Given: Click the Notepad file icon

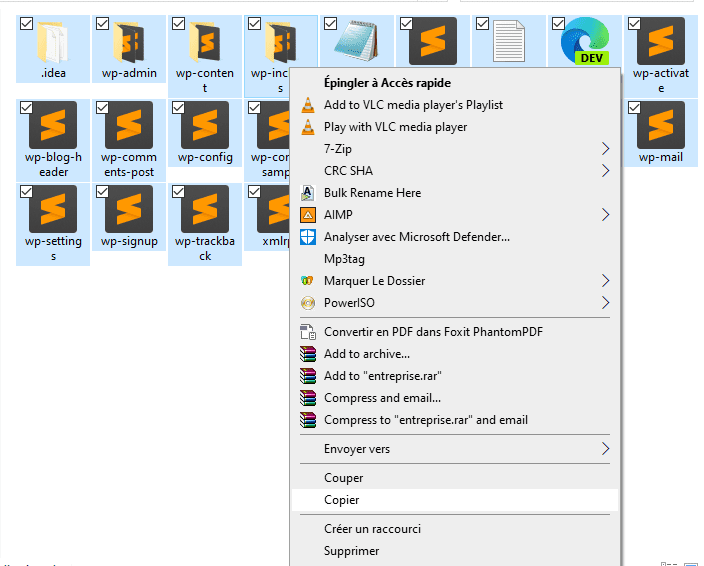Looking at the screenshot, I should [357, 41].
